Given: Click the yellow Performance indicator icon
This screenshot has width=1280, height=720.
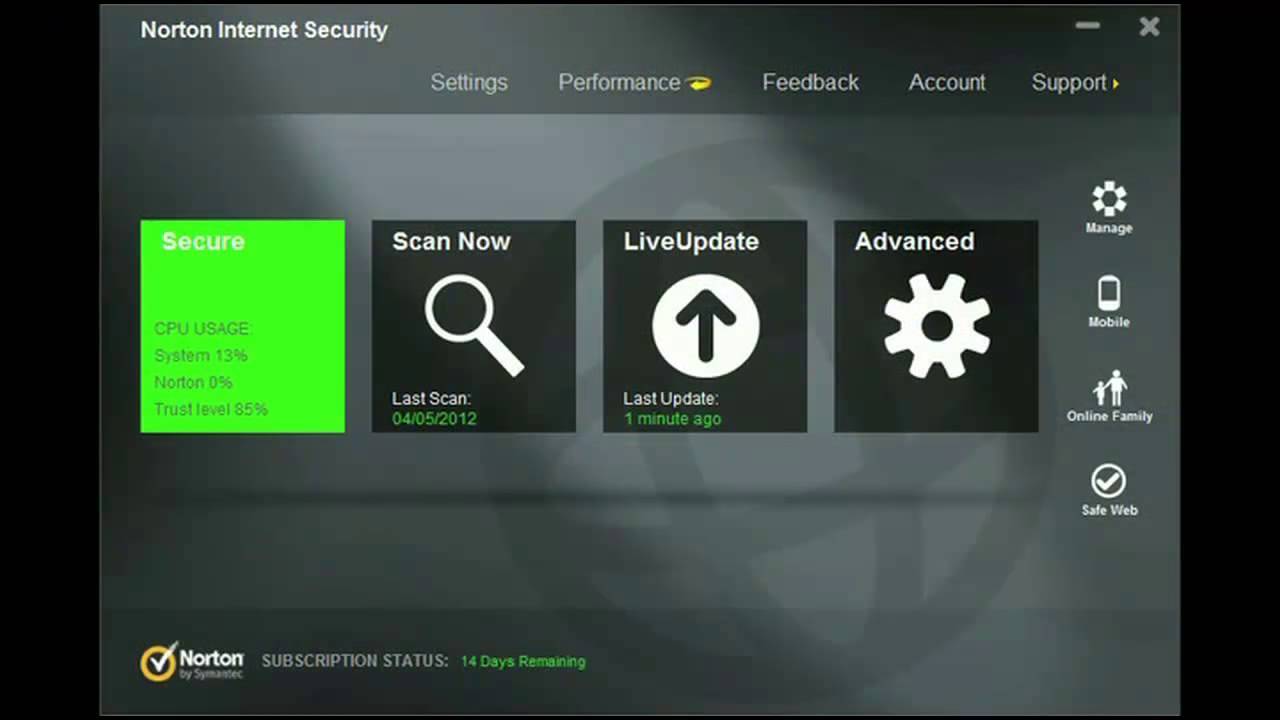Looking at the screenshot, I should pyautogui.click(x=699, y=83).
